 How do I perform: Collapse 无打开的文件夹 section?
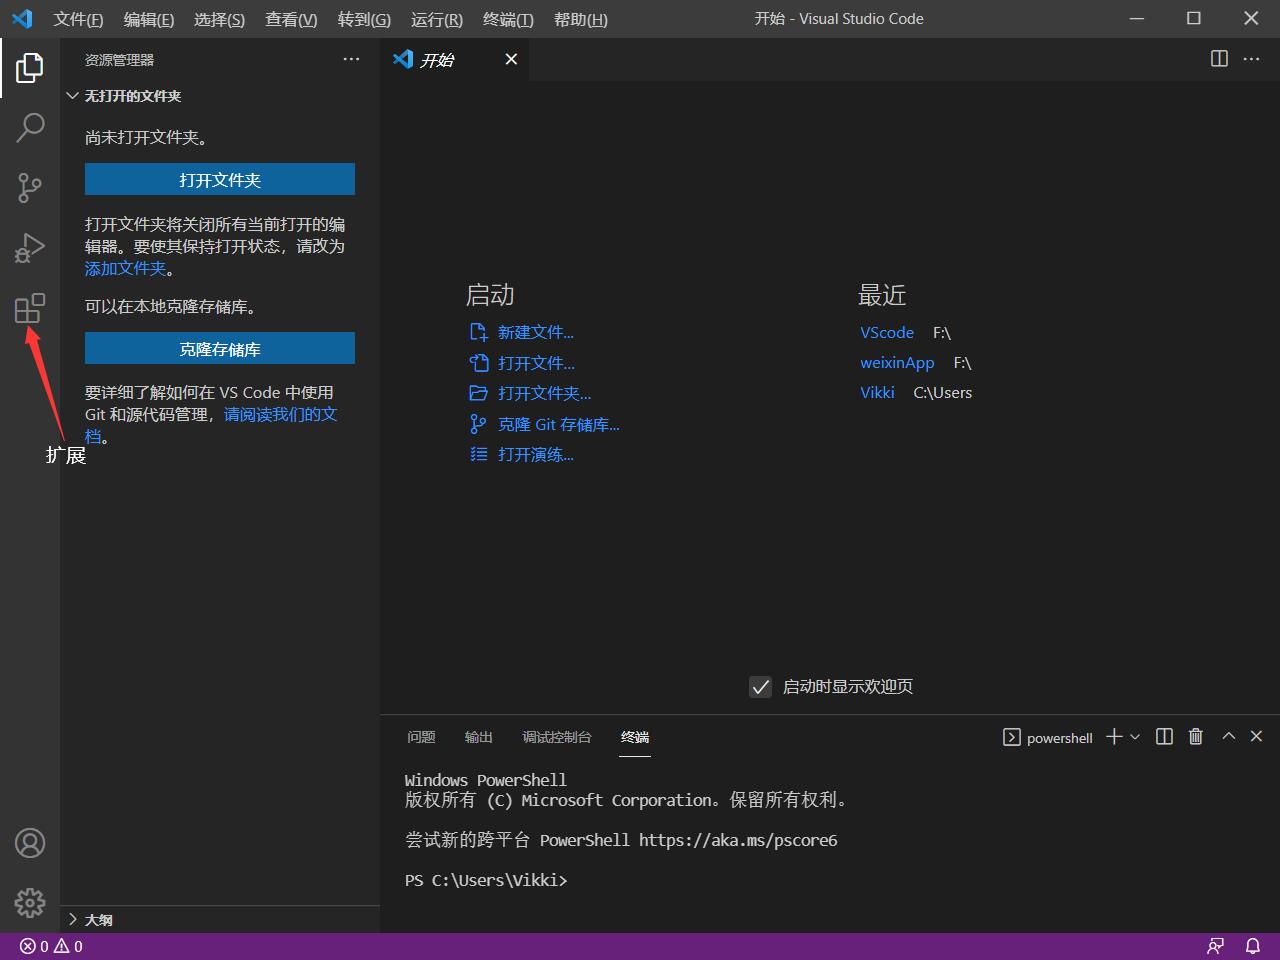coord(72,96)
